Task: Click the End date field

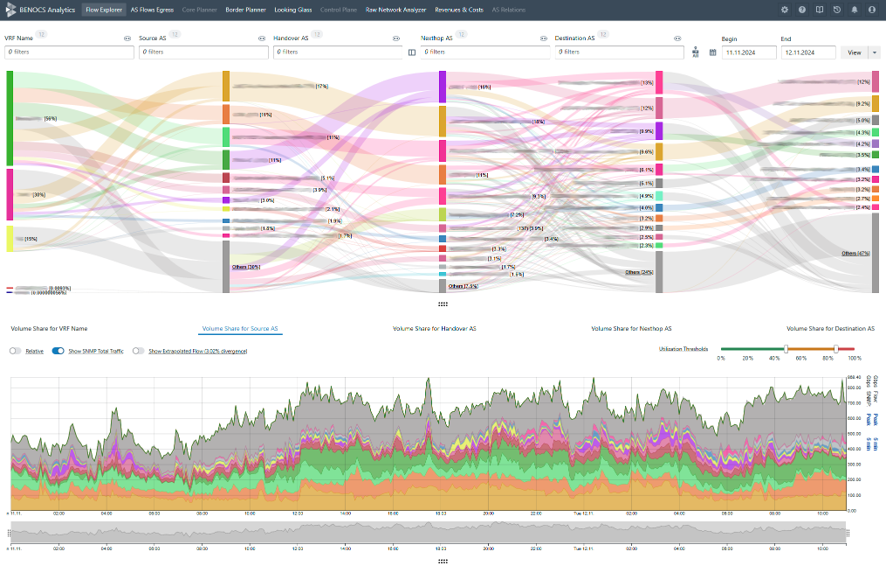Action: pyautogui.click(x=807, y=52)
